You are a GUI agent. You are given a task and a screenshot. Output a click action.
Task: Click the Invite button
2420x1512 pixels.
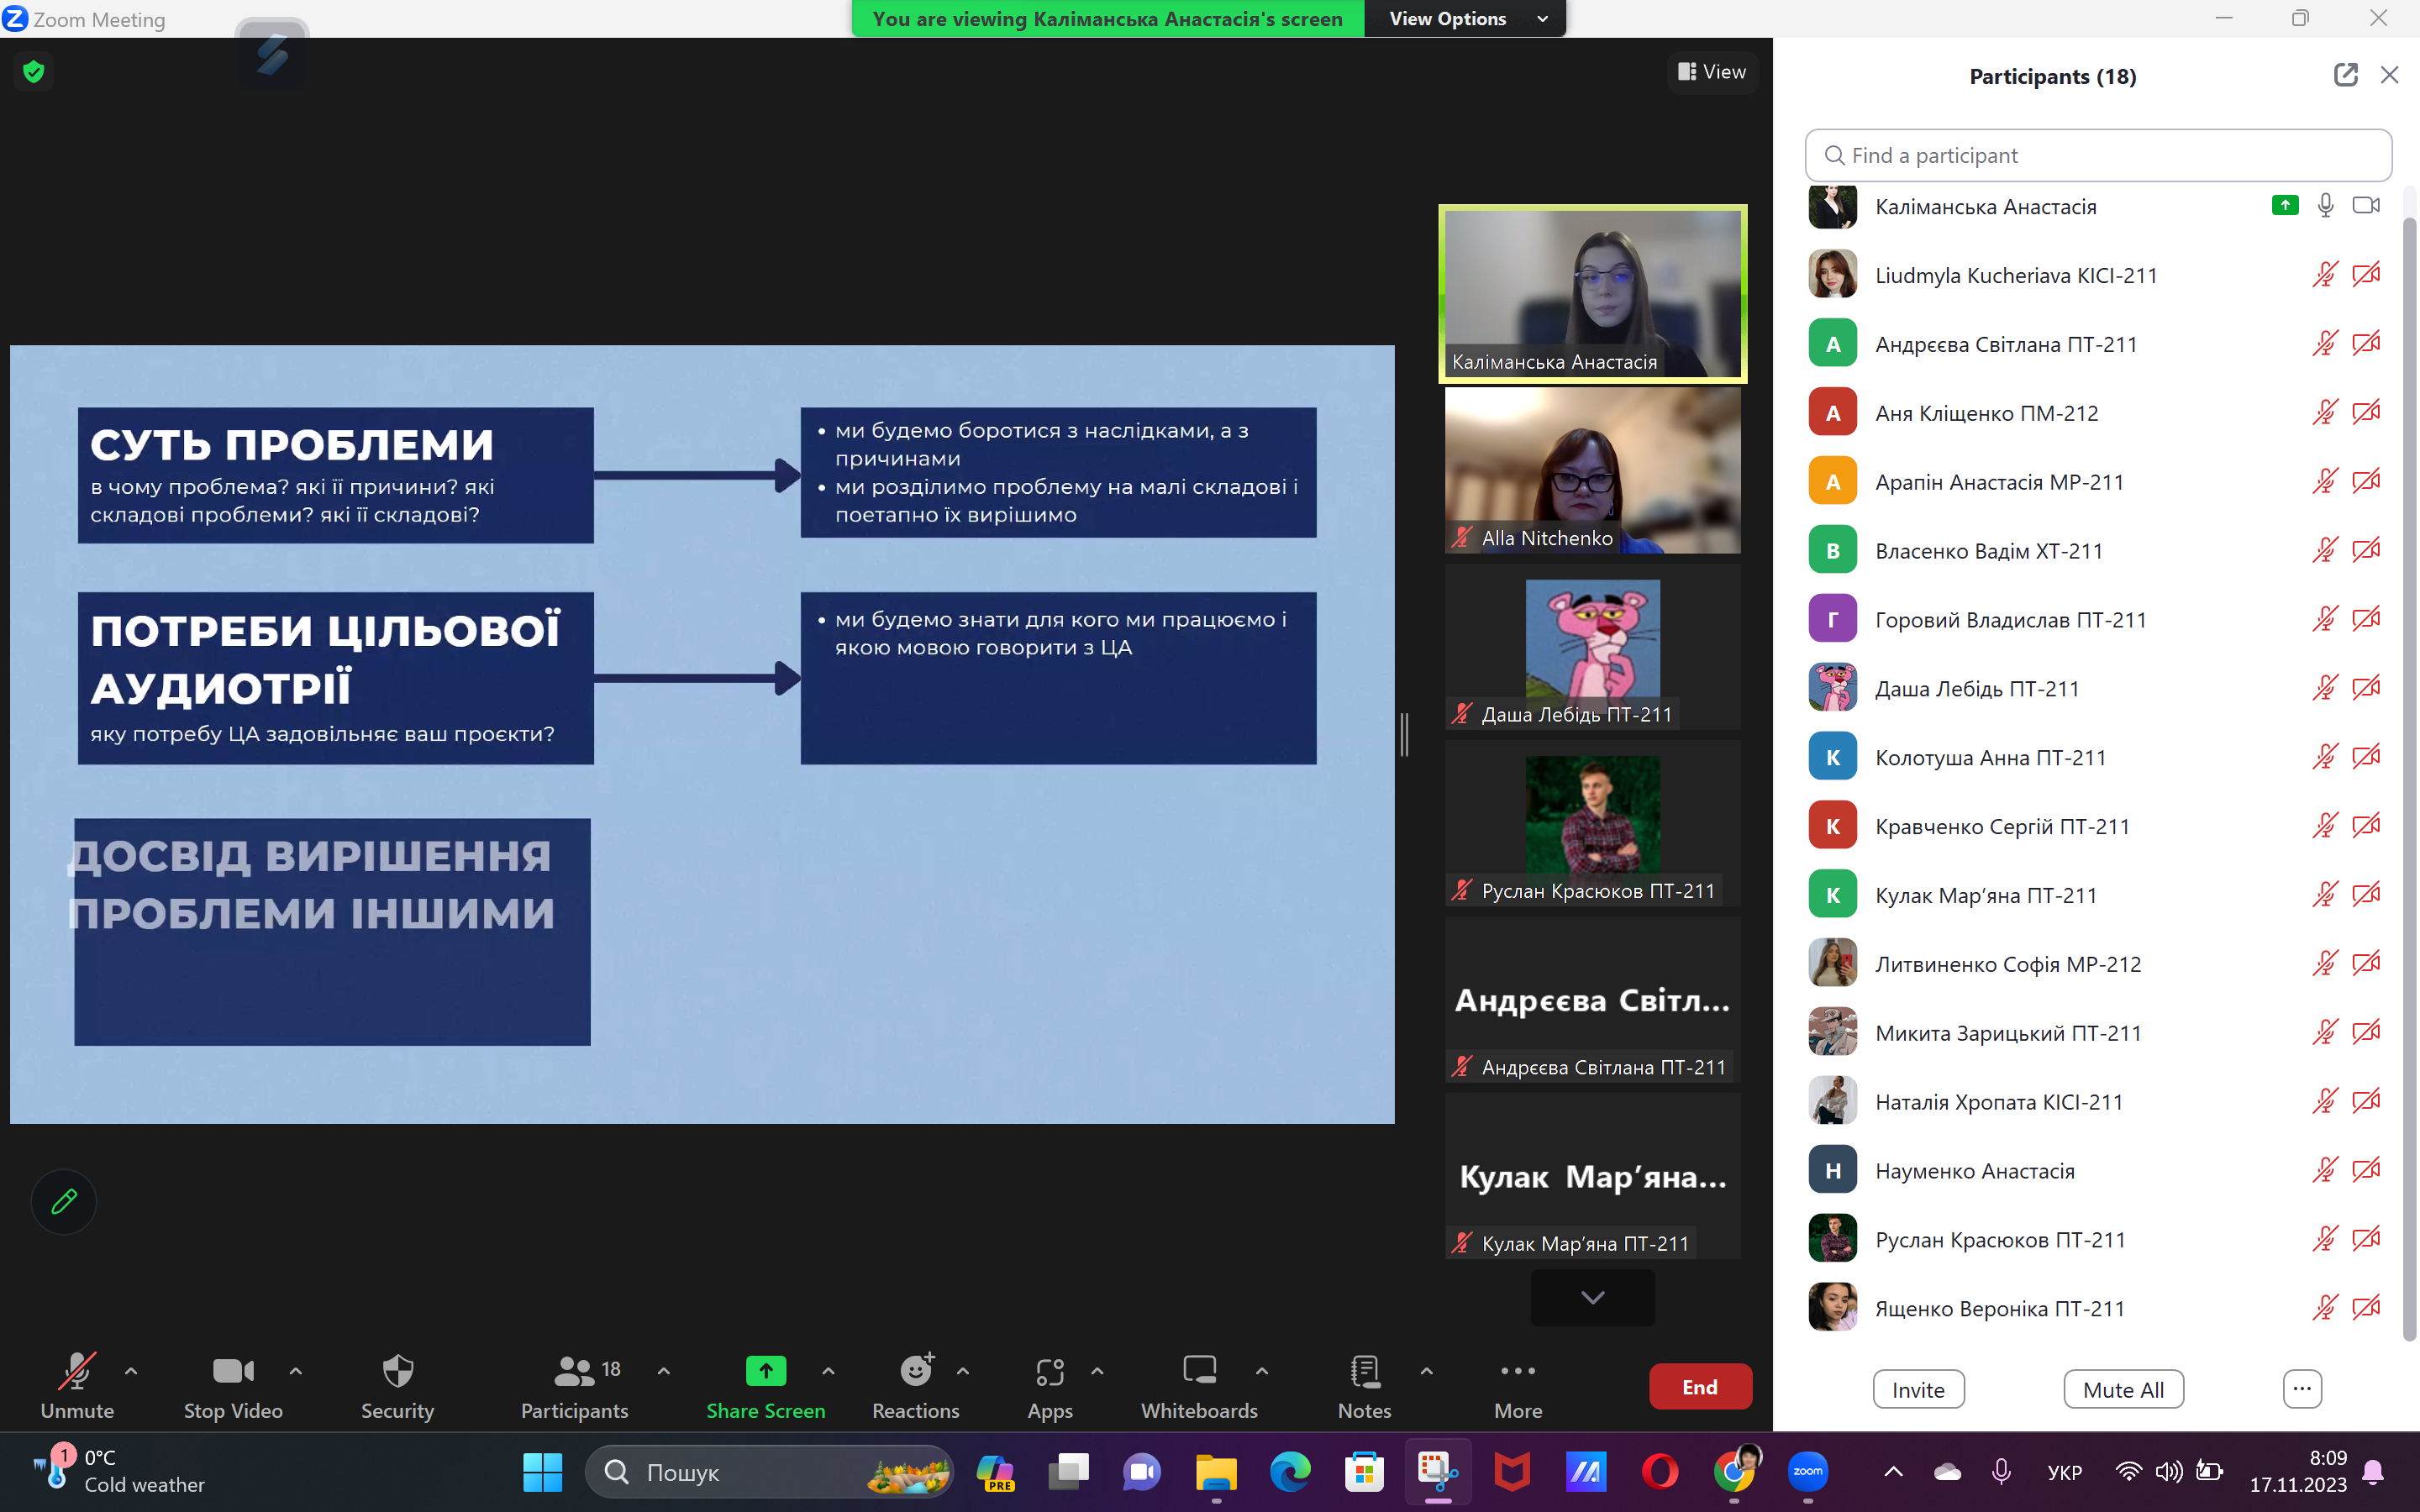click(1918, 1389)
